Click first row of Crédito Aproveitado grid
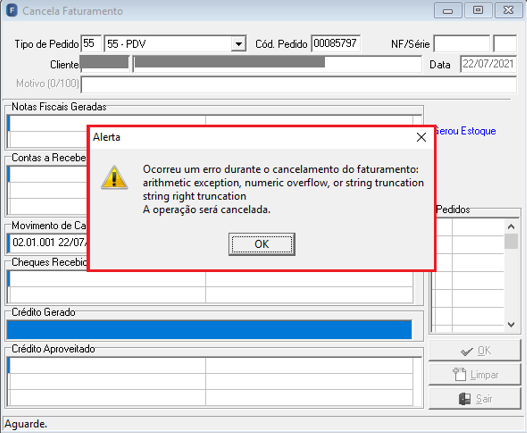The image size is (527, 433). click(x=211, y=365)
